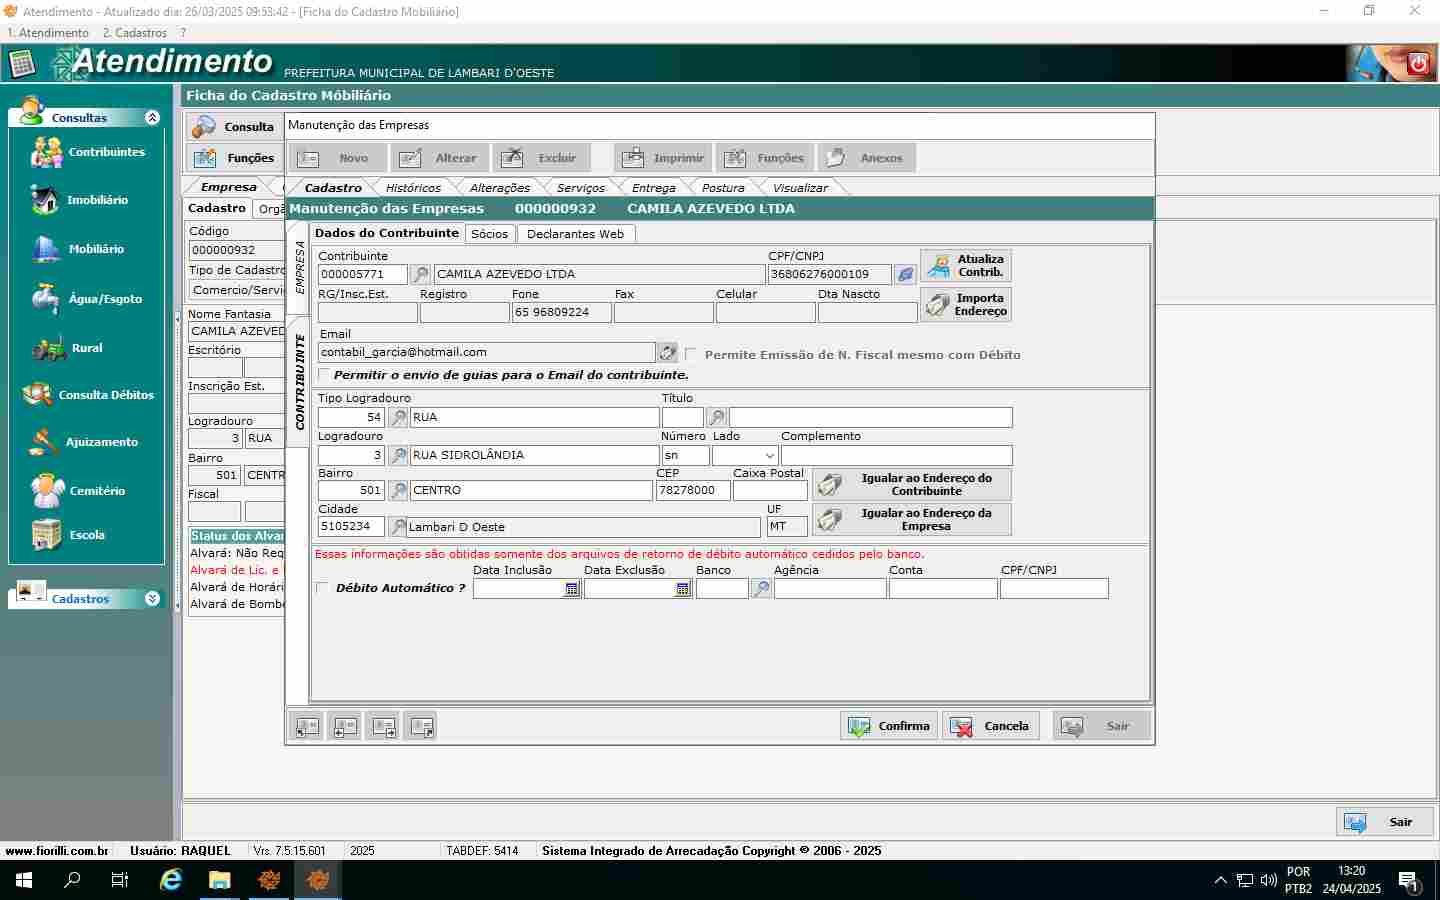1440x900 pixels.
Task: Enable Permitir o envio de guias checkbox
Action: (324, 374)
